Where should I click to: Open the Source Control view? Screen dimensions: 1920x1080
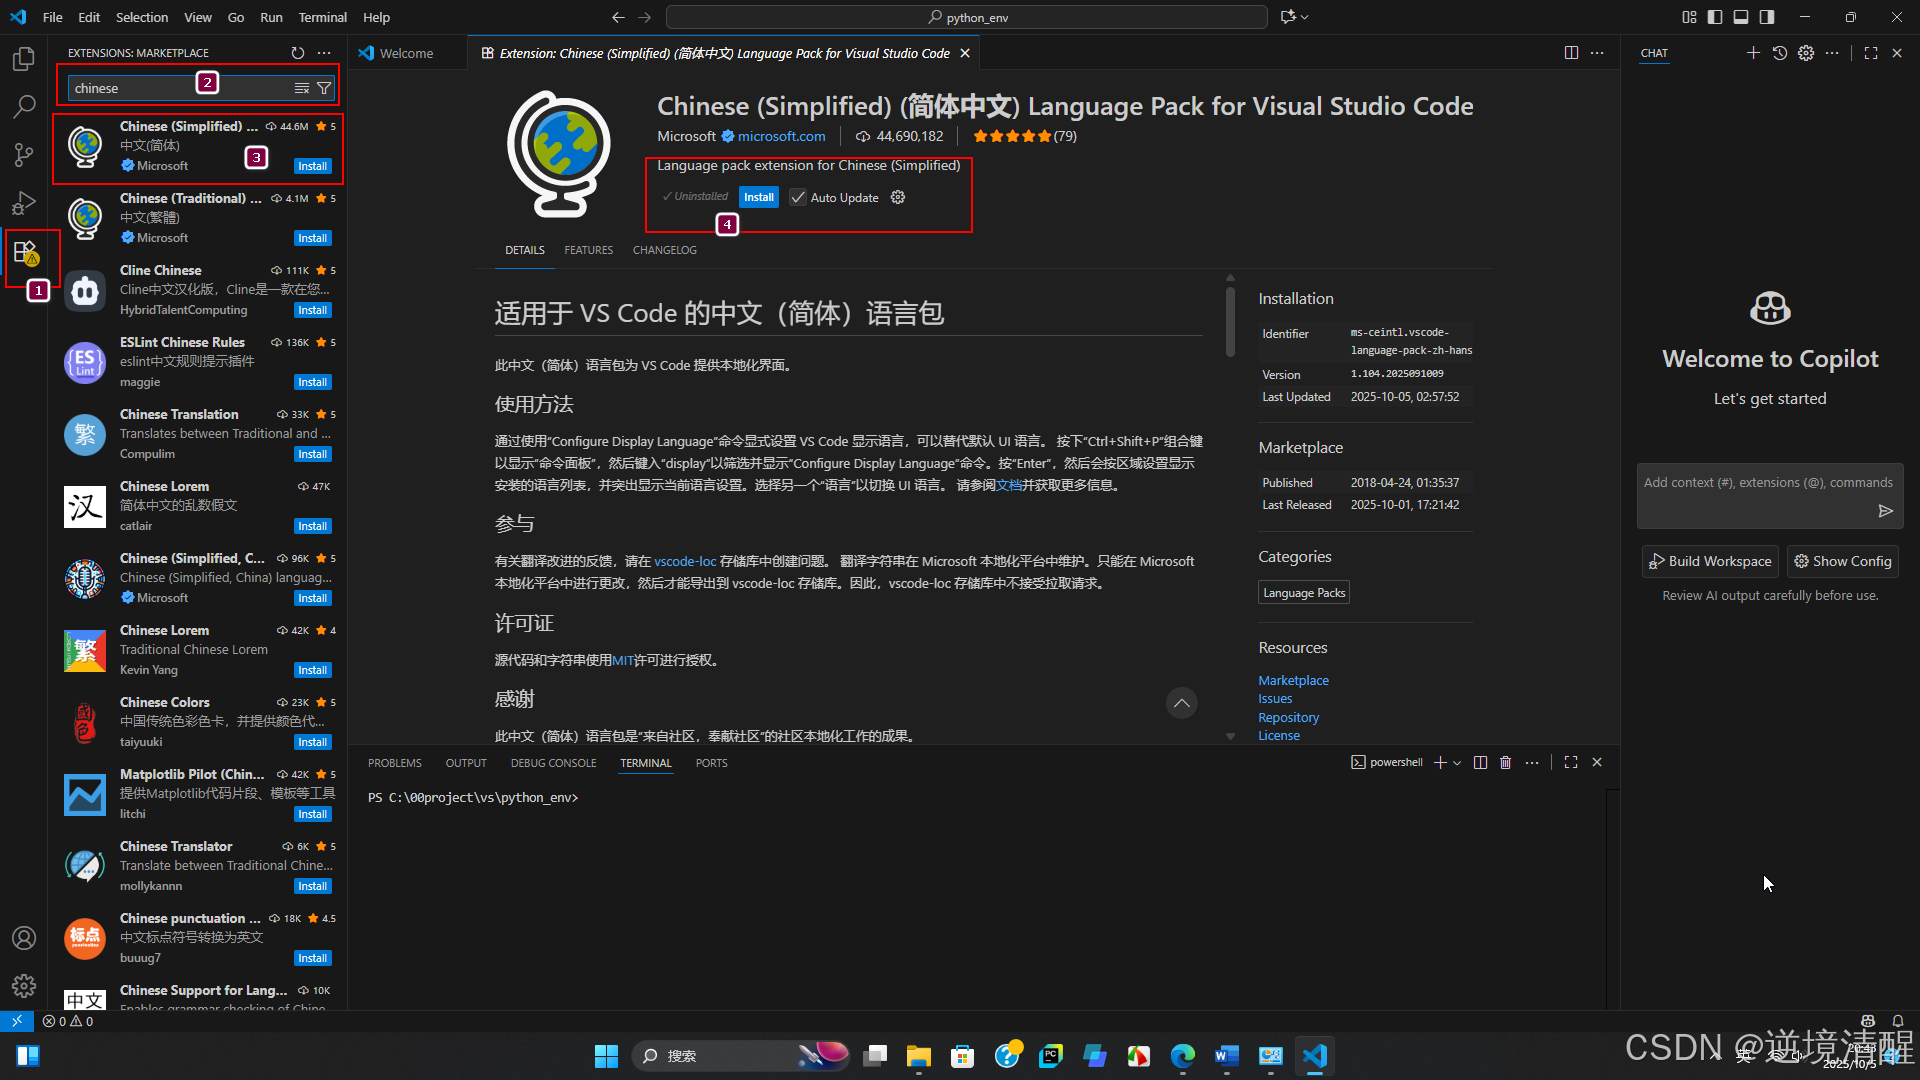coord(24,154)
